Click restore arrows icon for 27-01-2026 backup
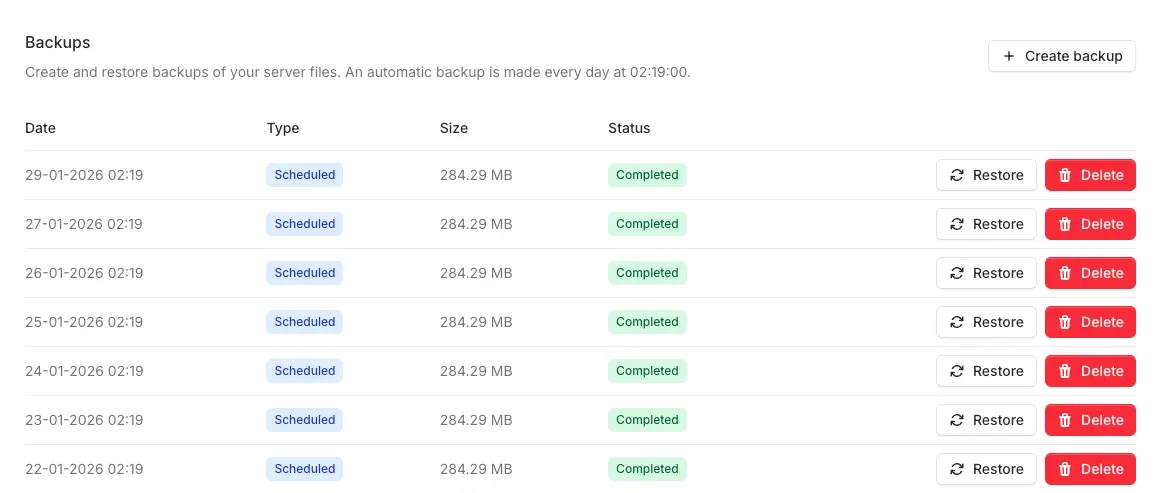 (x=957, y=224)
